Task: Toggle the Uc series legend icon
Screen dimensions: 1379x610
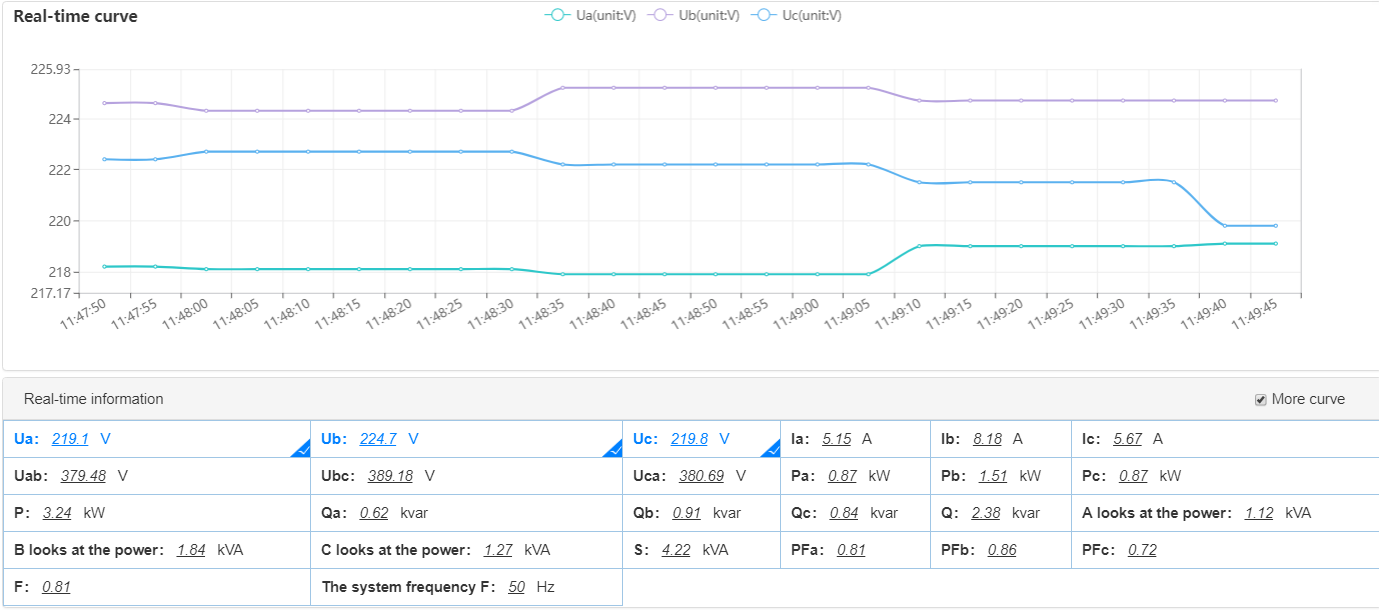Action: coord(767,16)
